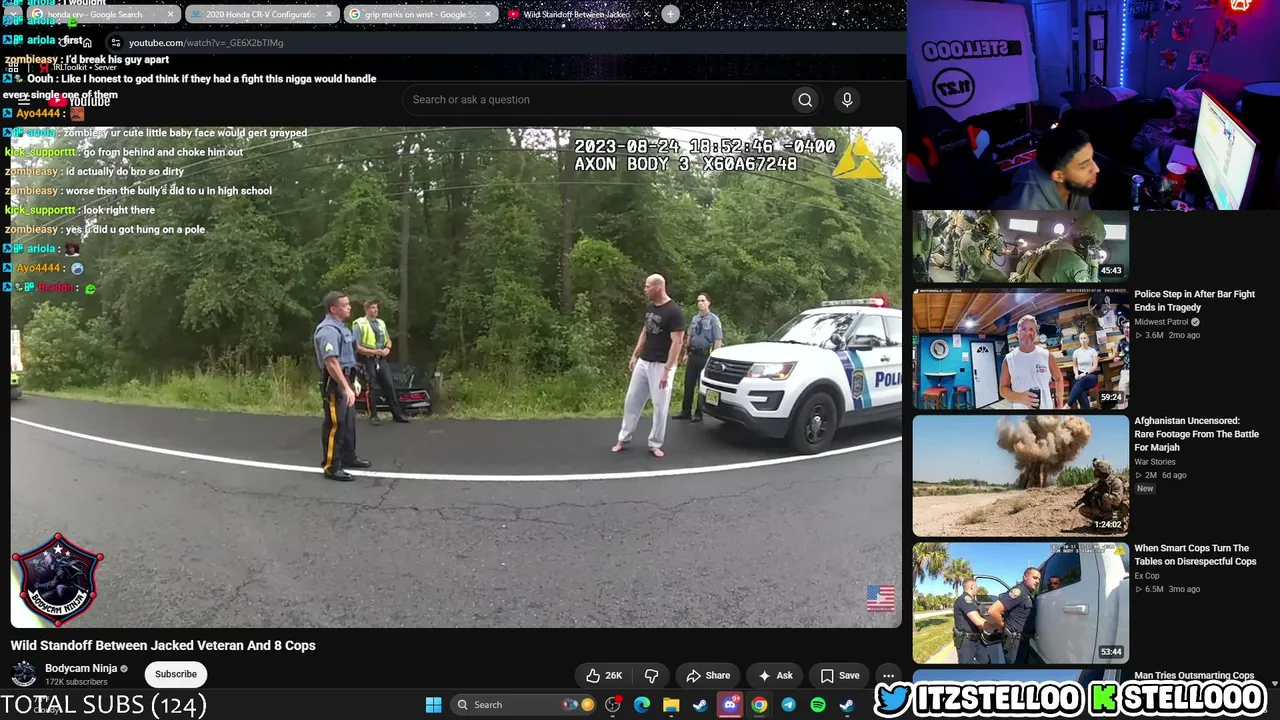Click the Windows taskbar Search box

pos(522,705)
